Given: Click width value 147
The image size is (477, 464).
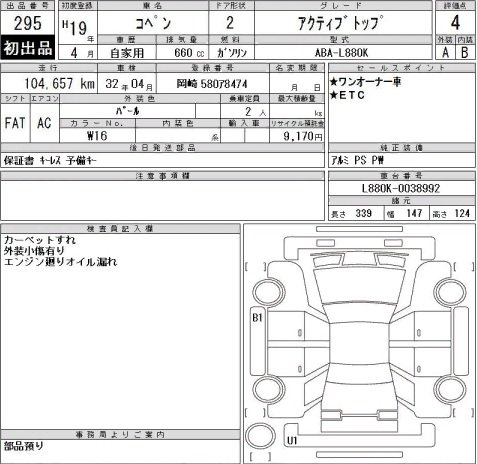Looking at the screenshot, I should pos(414,213).
